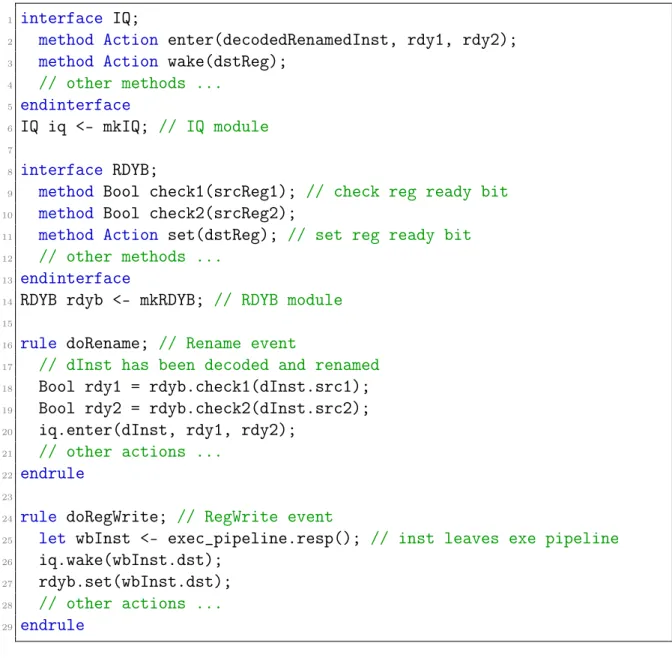This screenshot has width=672, height=664.
Task: Click the '// check reg ready bit' comment
Action: [x=407, y=192]
